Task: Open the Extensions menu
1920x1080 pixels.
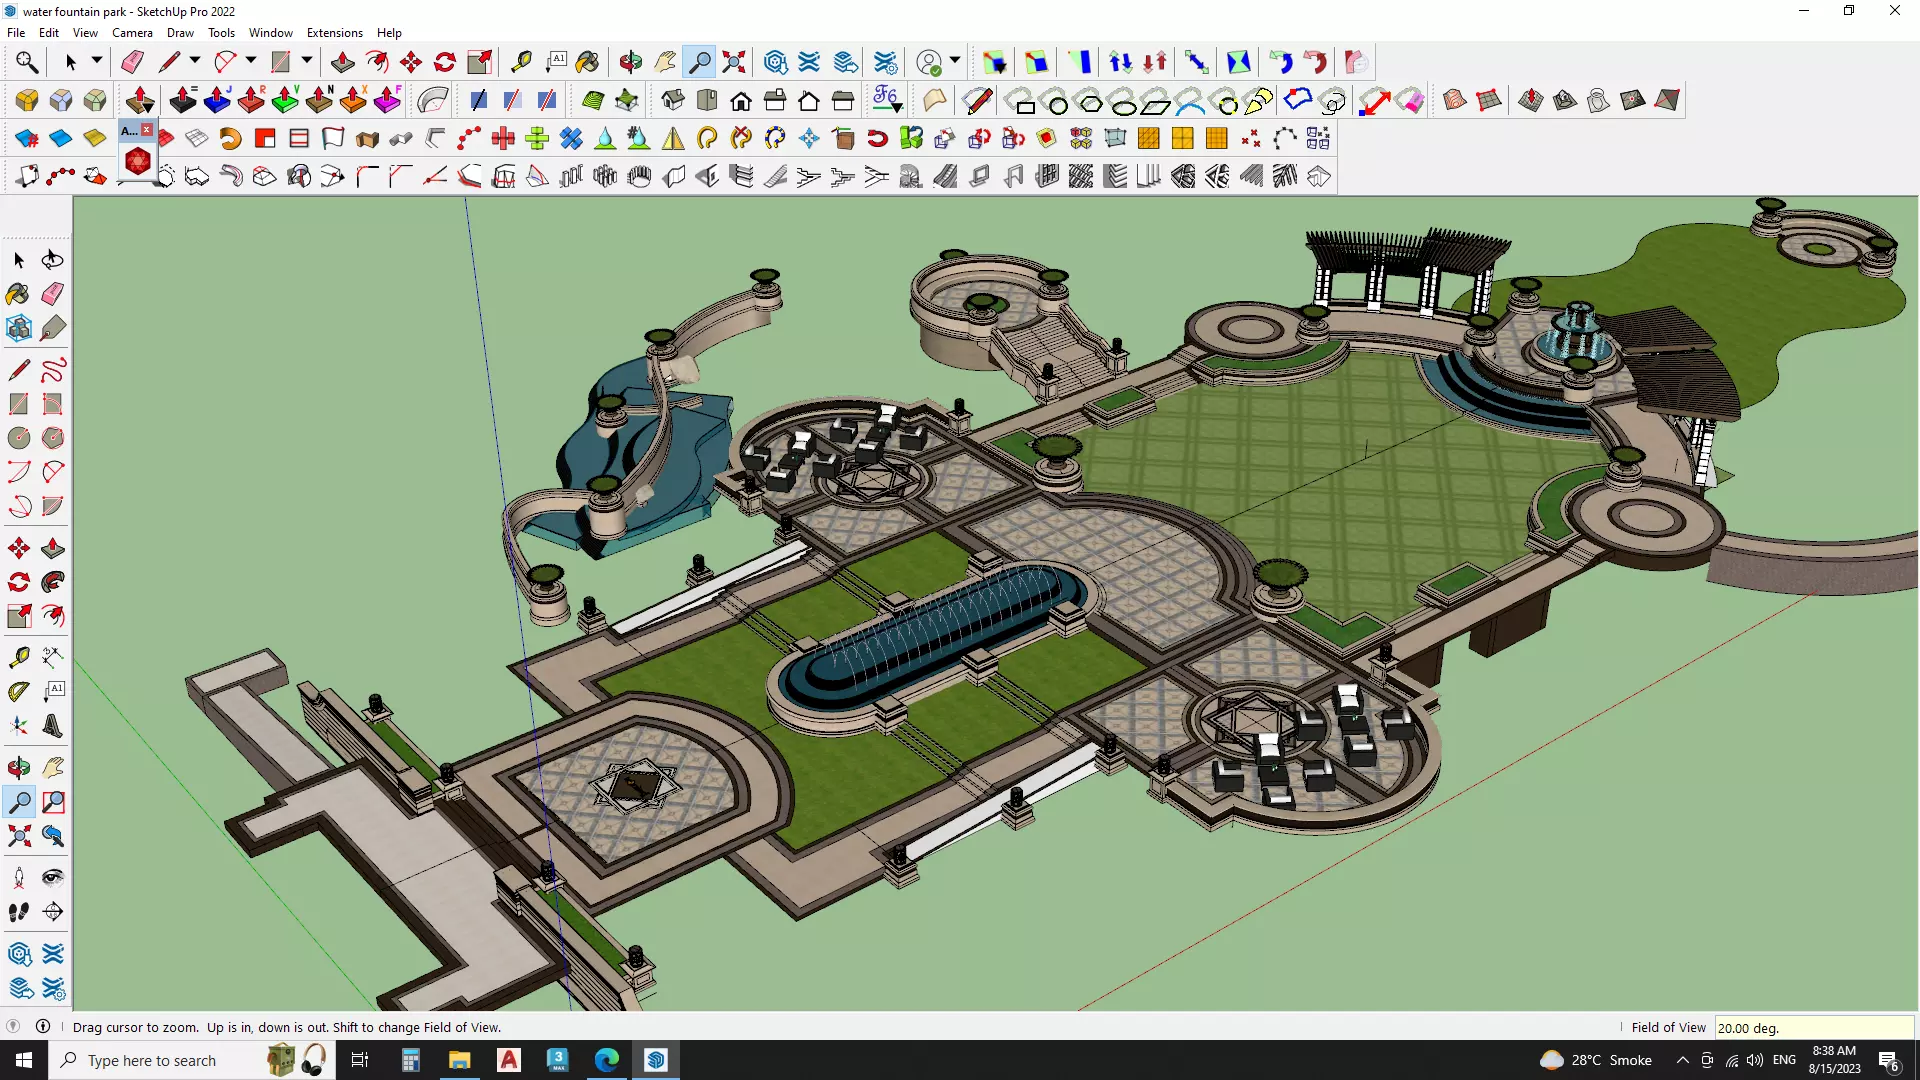Action: coord(334,33)
